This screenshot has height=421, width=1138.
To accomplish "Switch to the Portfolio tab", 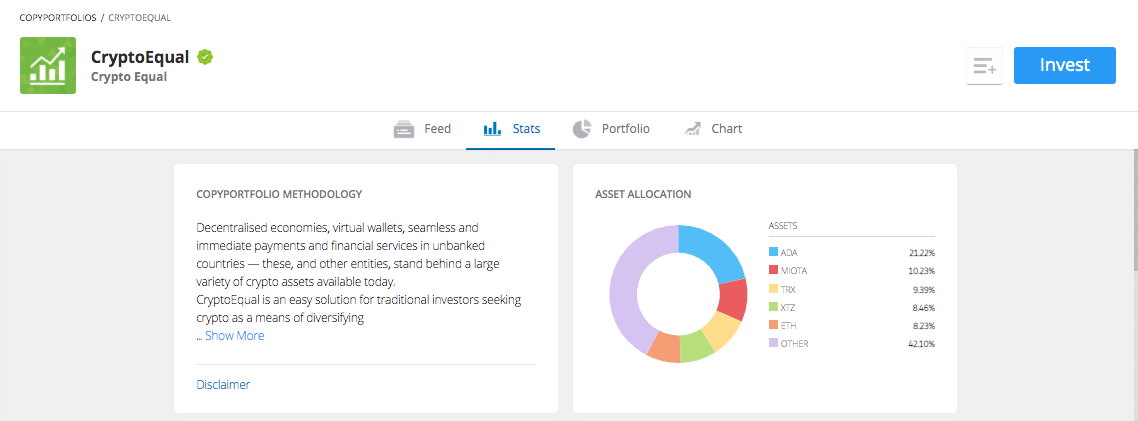I will 610,129.
